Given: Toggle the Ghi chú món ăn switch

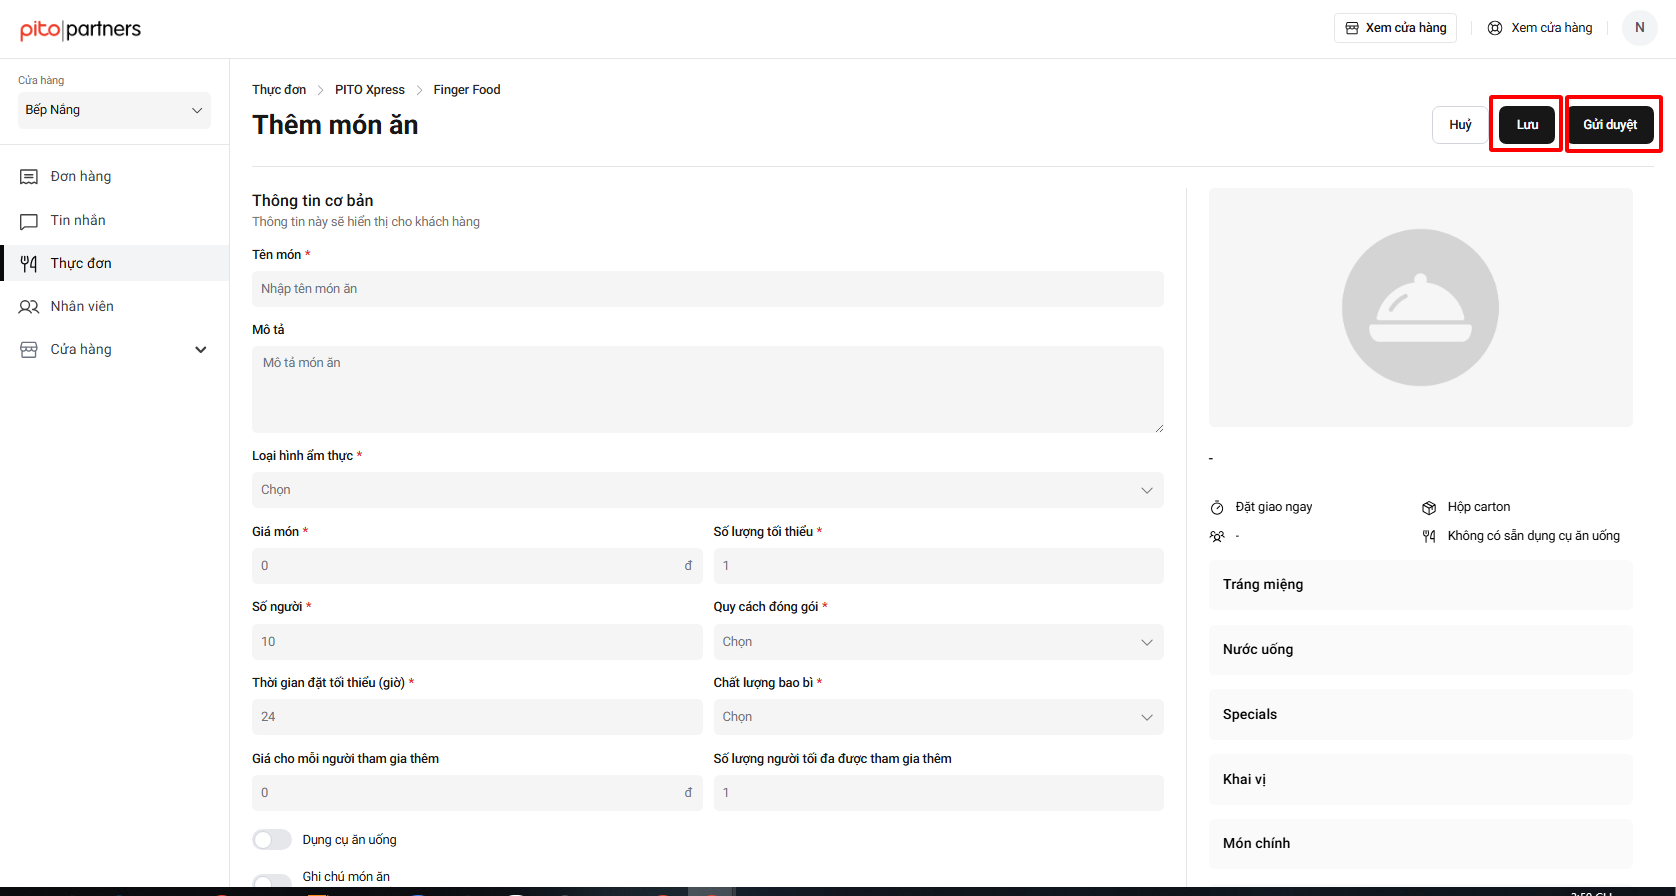Looking at the screenshot, I should tap(272, 880).
